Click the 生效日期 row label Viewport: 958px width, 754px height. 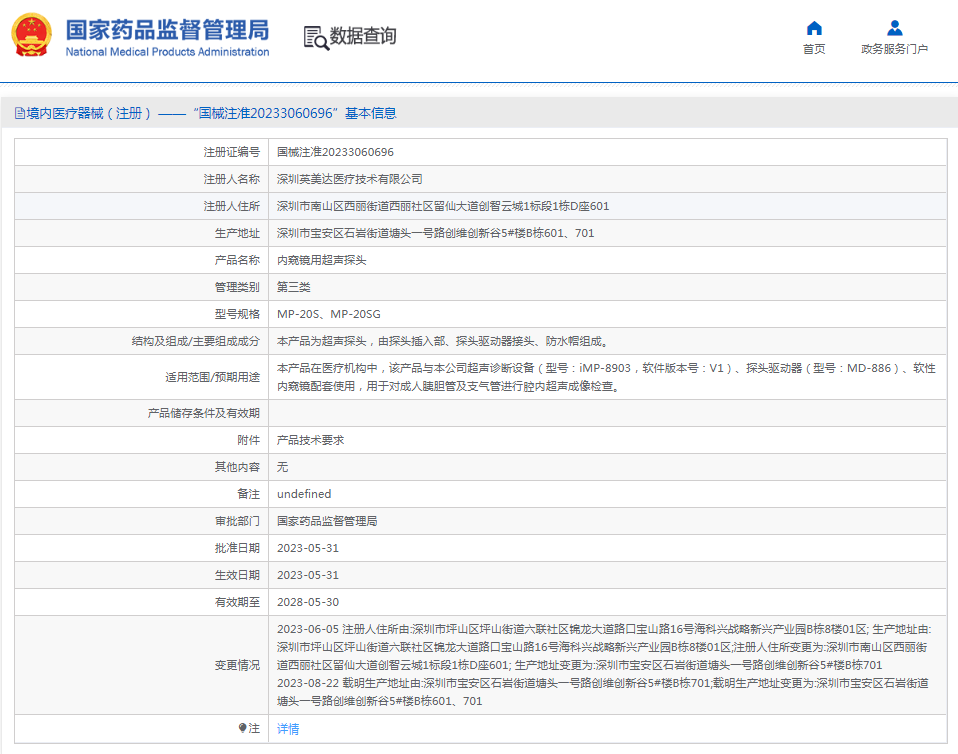[x=237, y=575]
